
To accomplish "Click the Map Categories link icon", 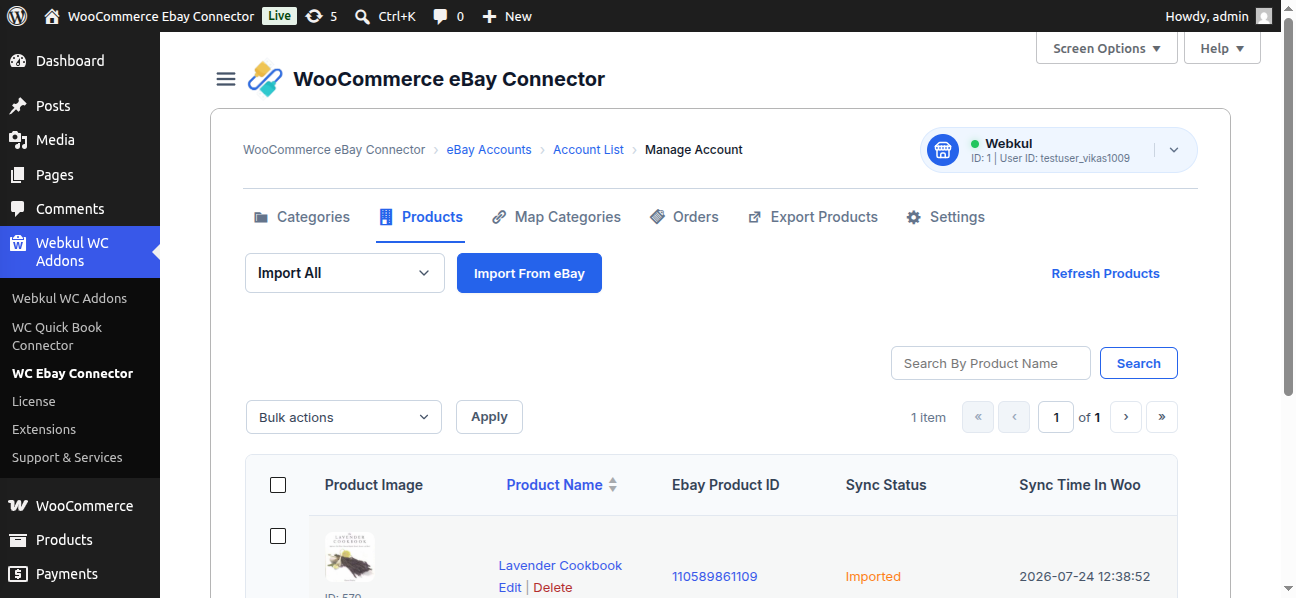I will pos(499,217).
